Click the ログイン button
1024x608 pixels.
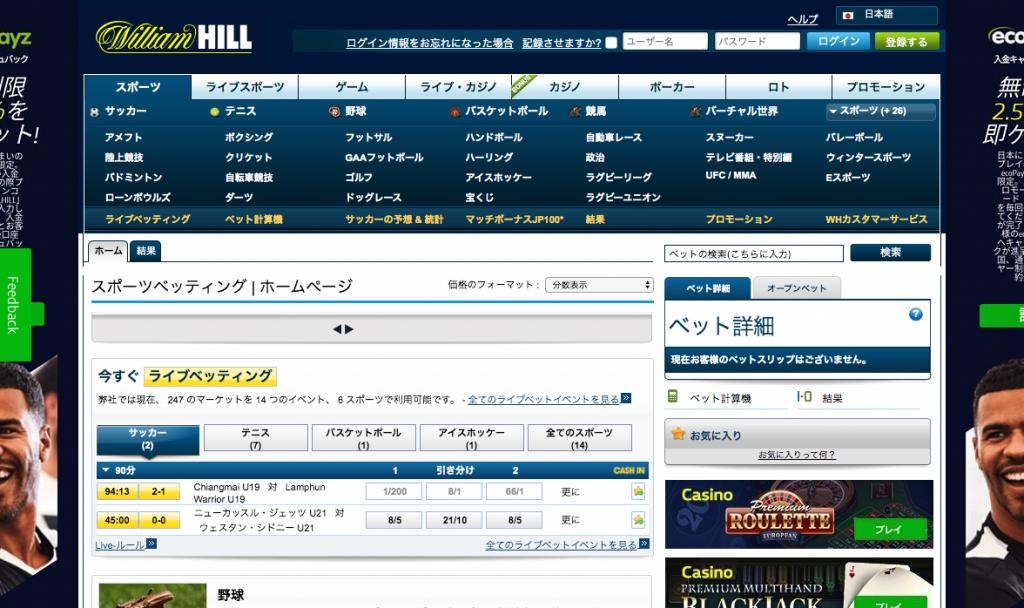[839, 41]
